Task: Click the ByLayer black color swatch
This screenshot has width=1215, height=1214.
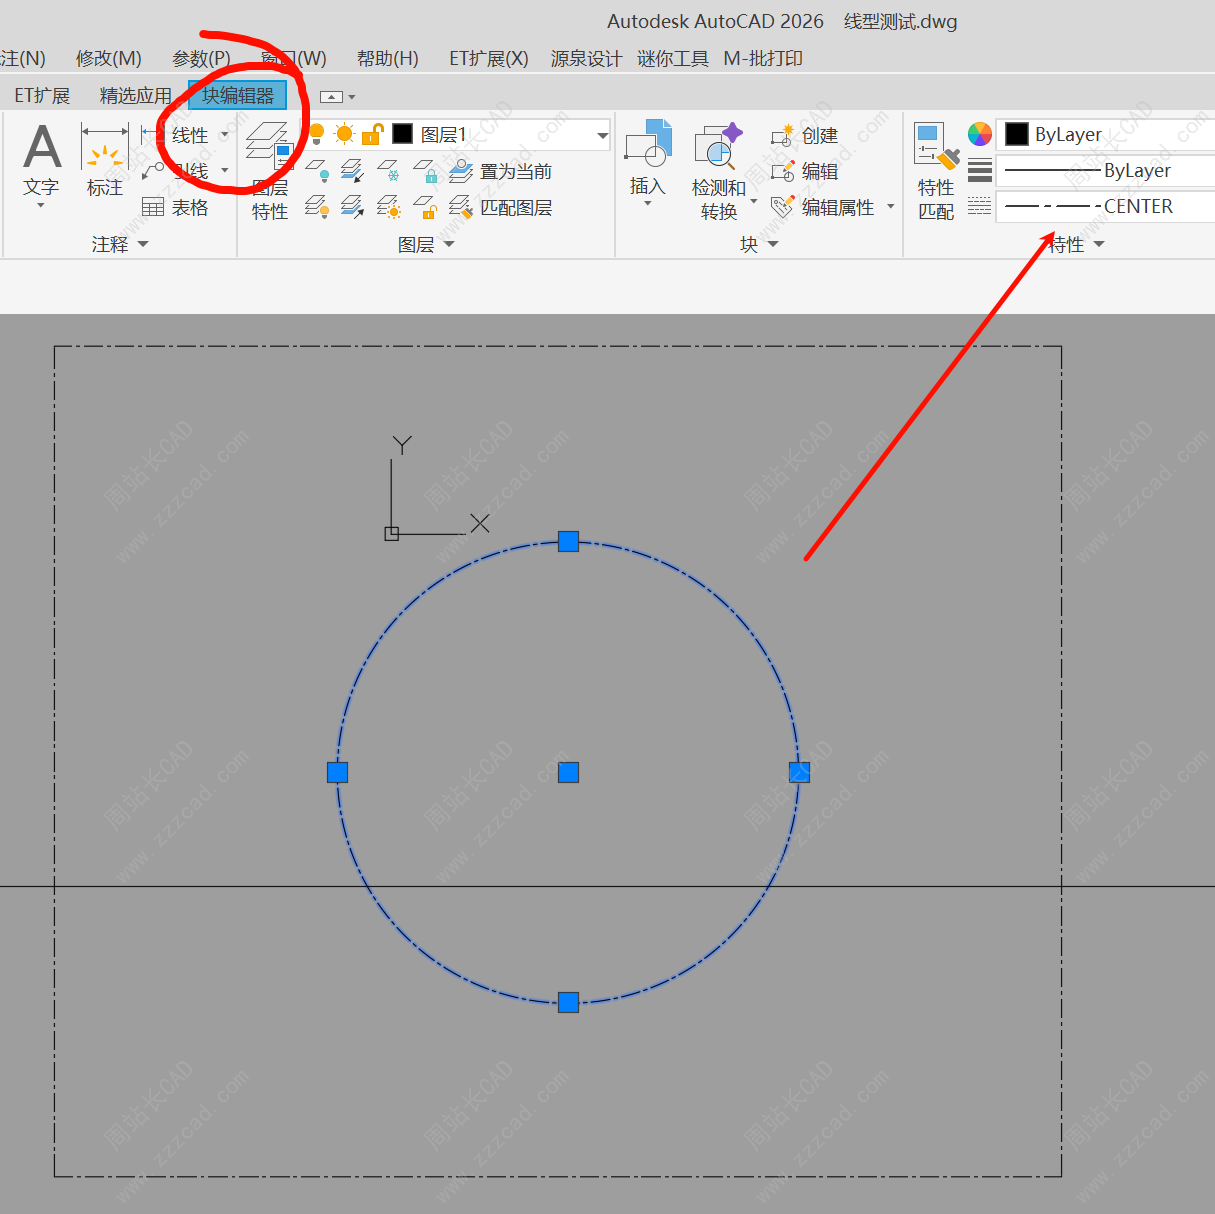Action: 1017,134
